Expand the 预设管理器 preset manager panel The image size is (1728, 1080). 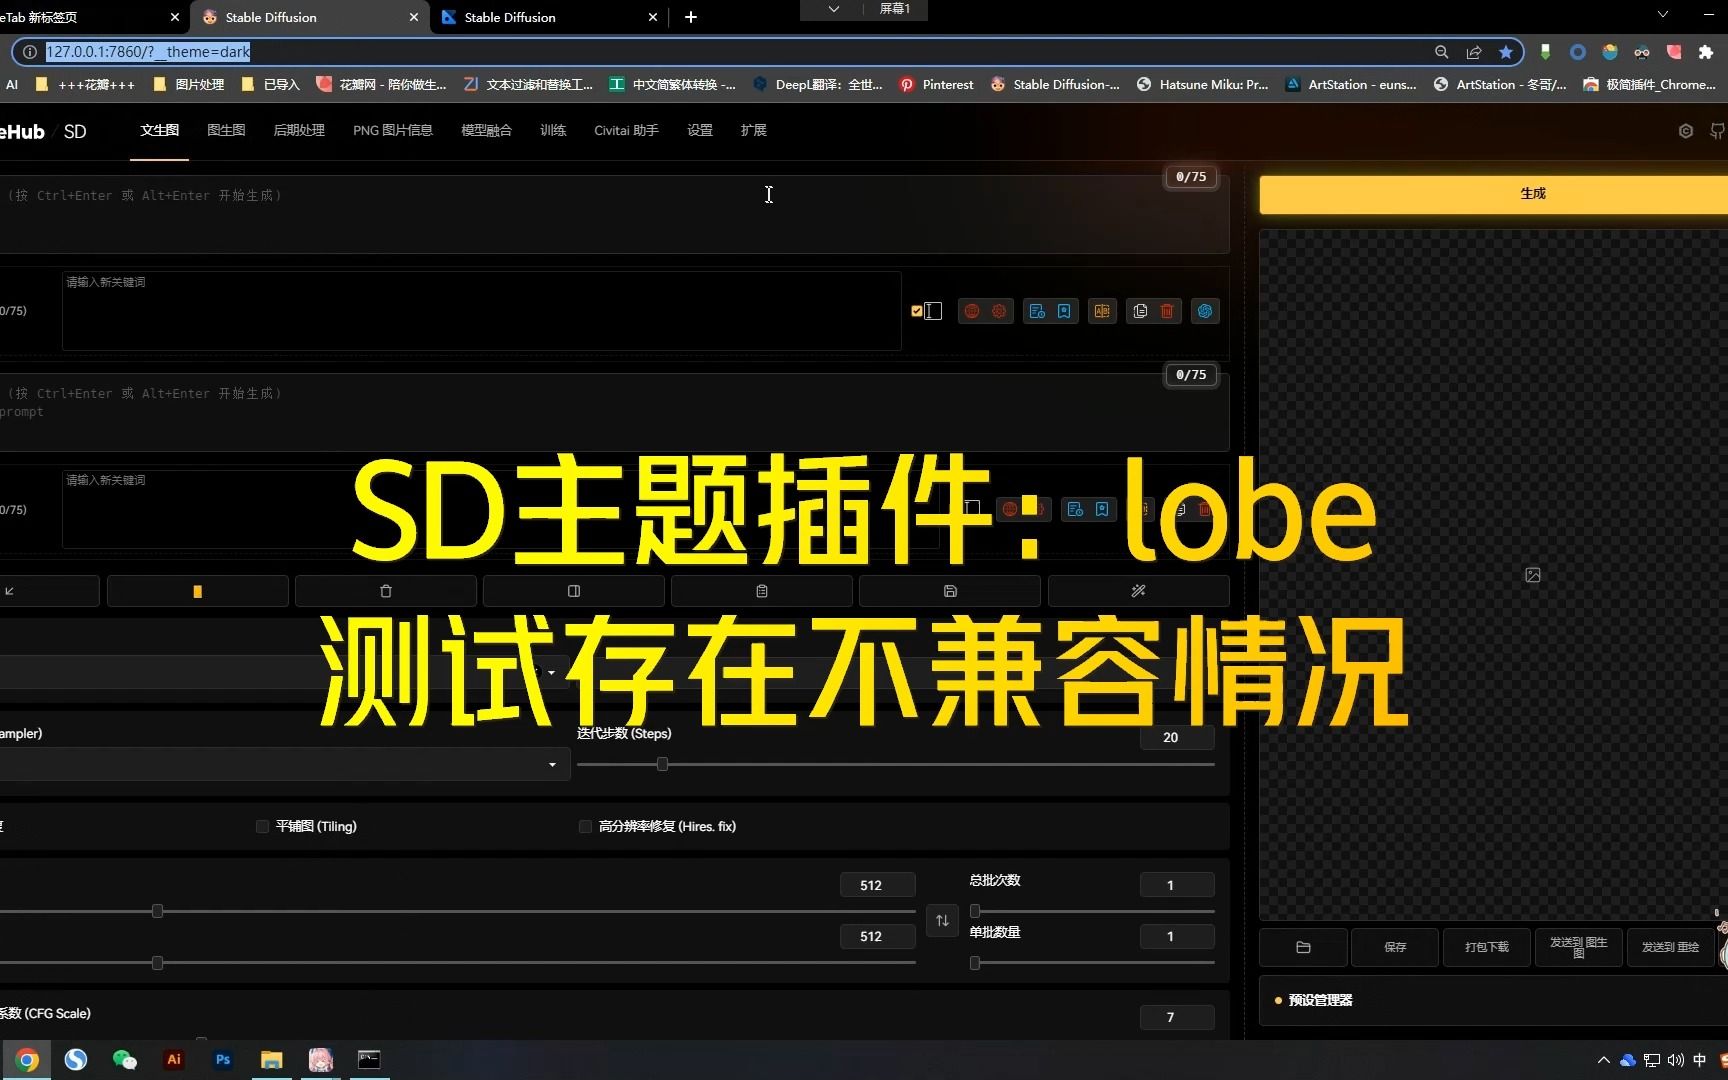point(1493,1000)
